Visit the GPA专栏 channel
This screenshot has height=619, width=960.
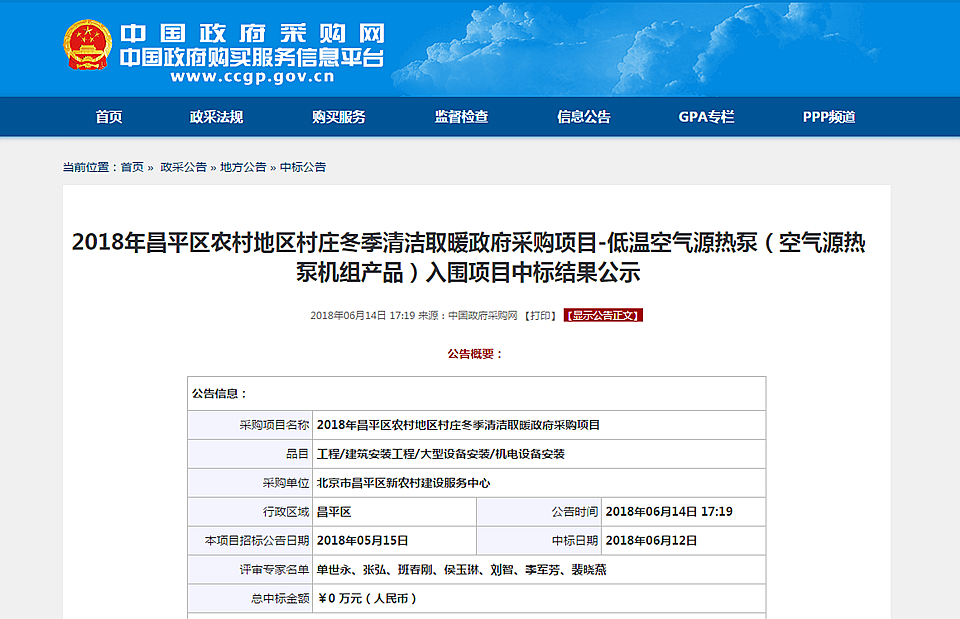[x=704, y=116]
